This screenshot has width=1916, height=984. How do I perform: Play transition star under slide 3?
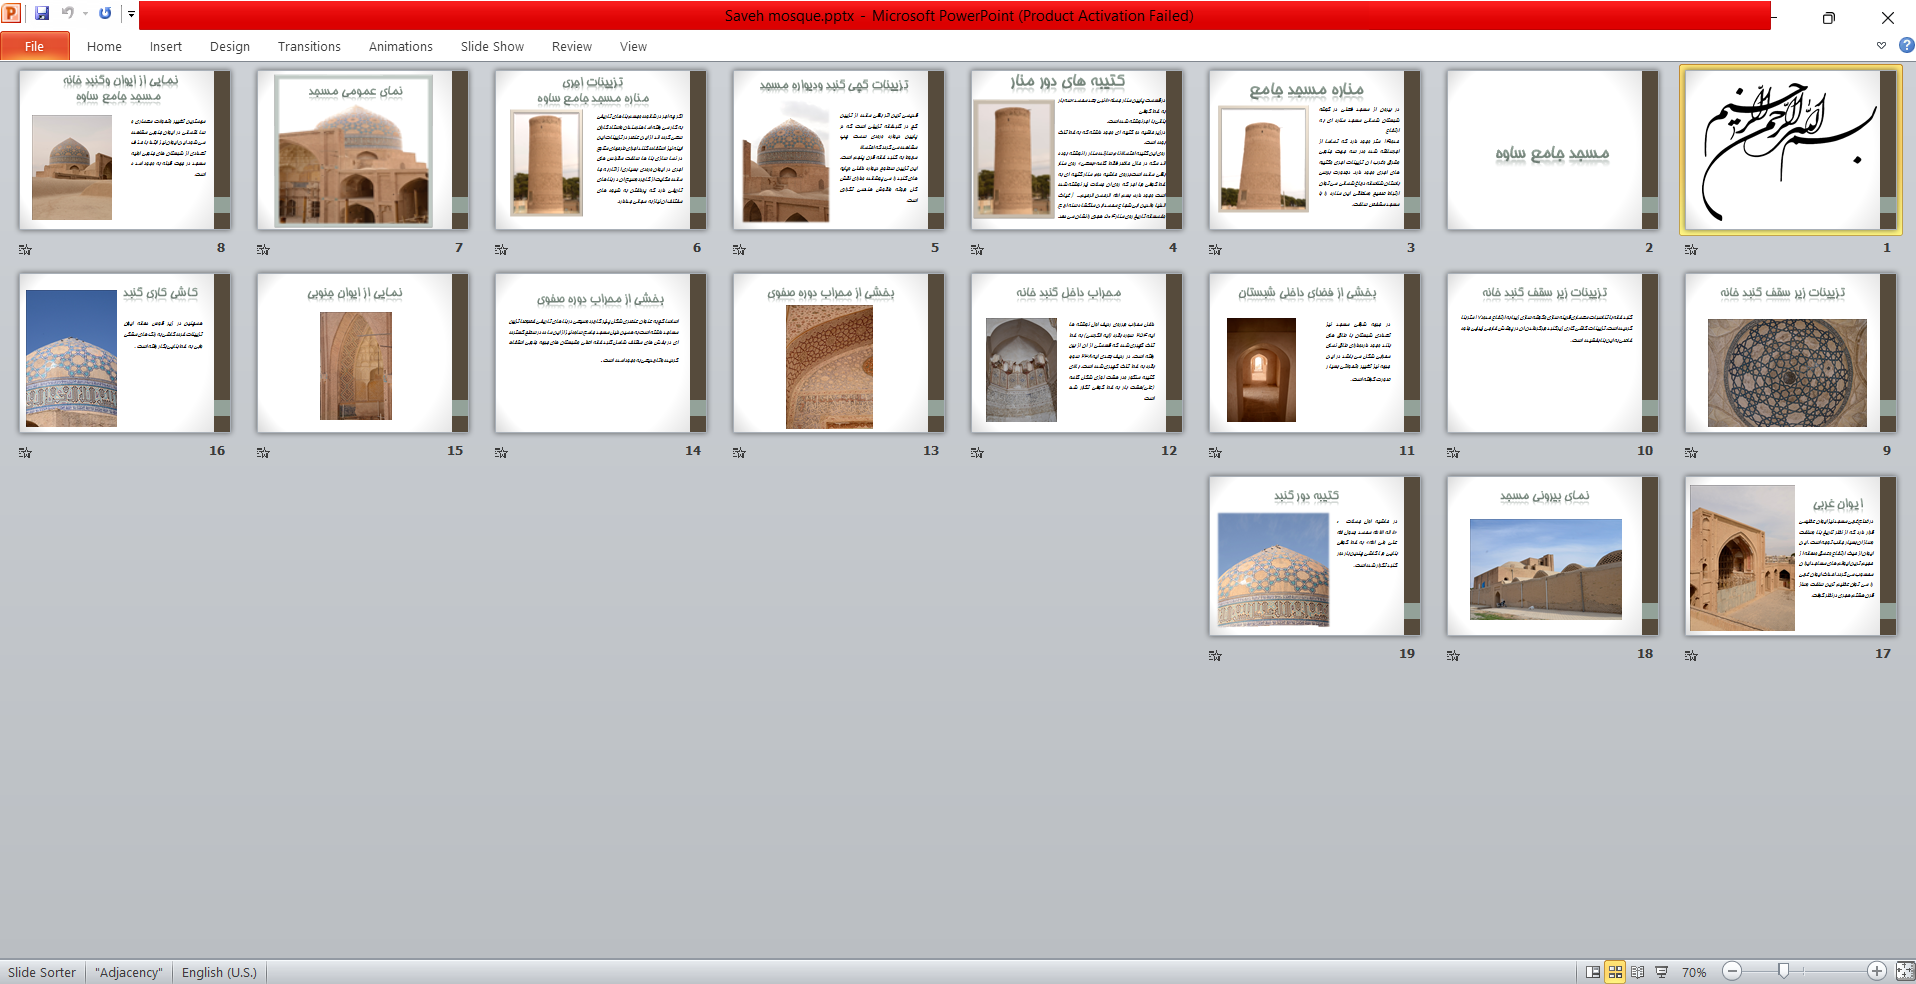(1215, 249)
